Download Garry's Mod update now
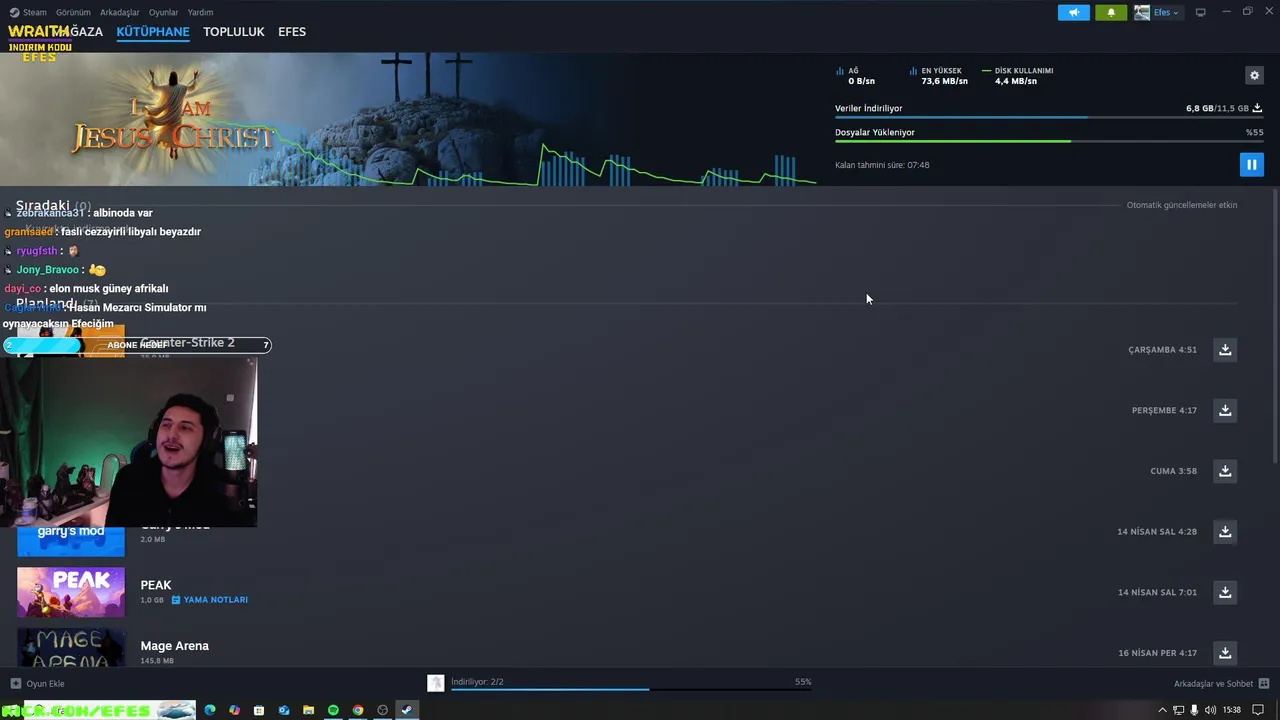The height and width of the screenshot is (720, 1280). [x=1225, y=532]
